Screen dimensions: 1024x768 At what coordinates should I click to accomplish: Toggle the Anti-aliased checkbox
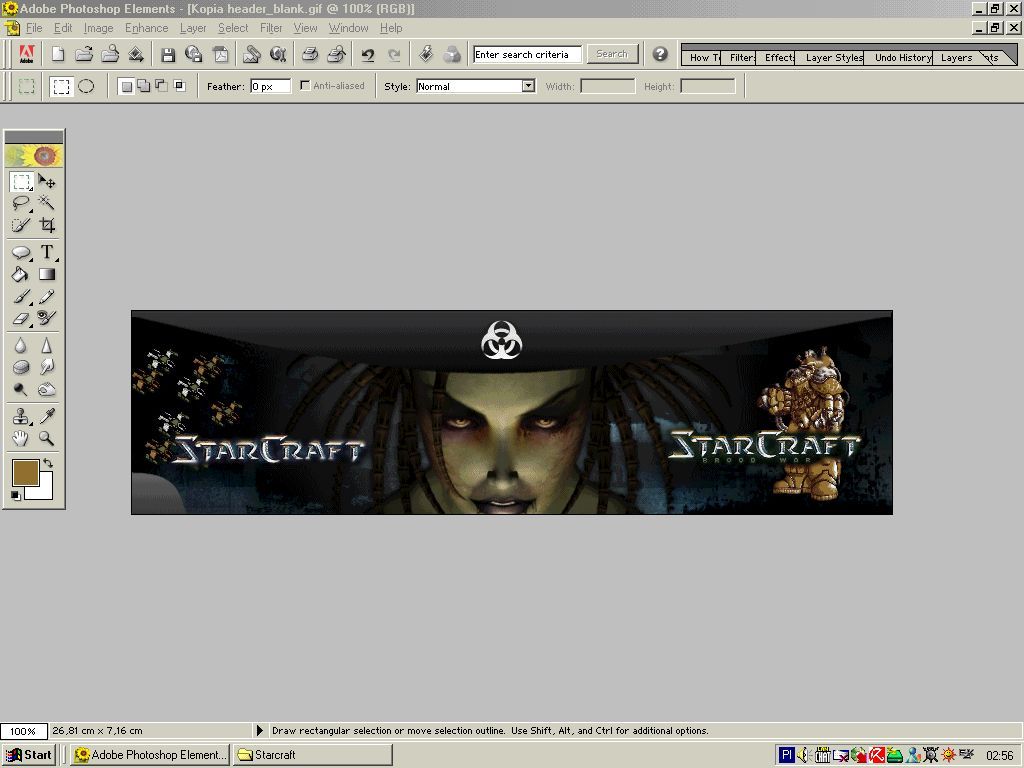click(305, 86)
